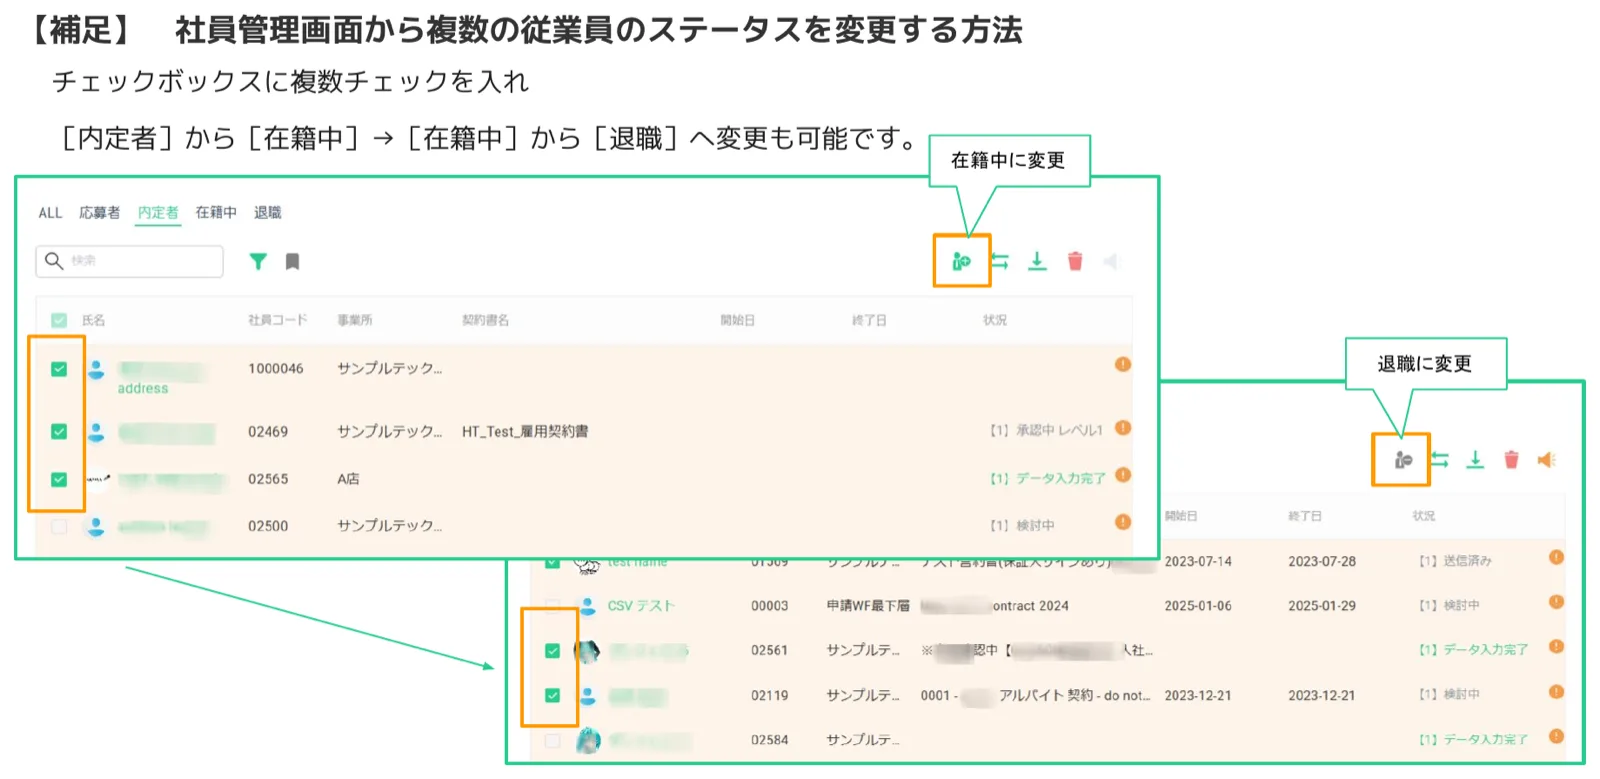Click the green filter funnel icon
Image resolution: width=1600 pixels, height=779 pixels.
[258, 261]
